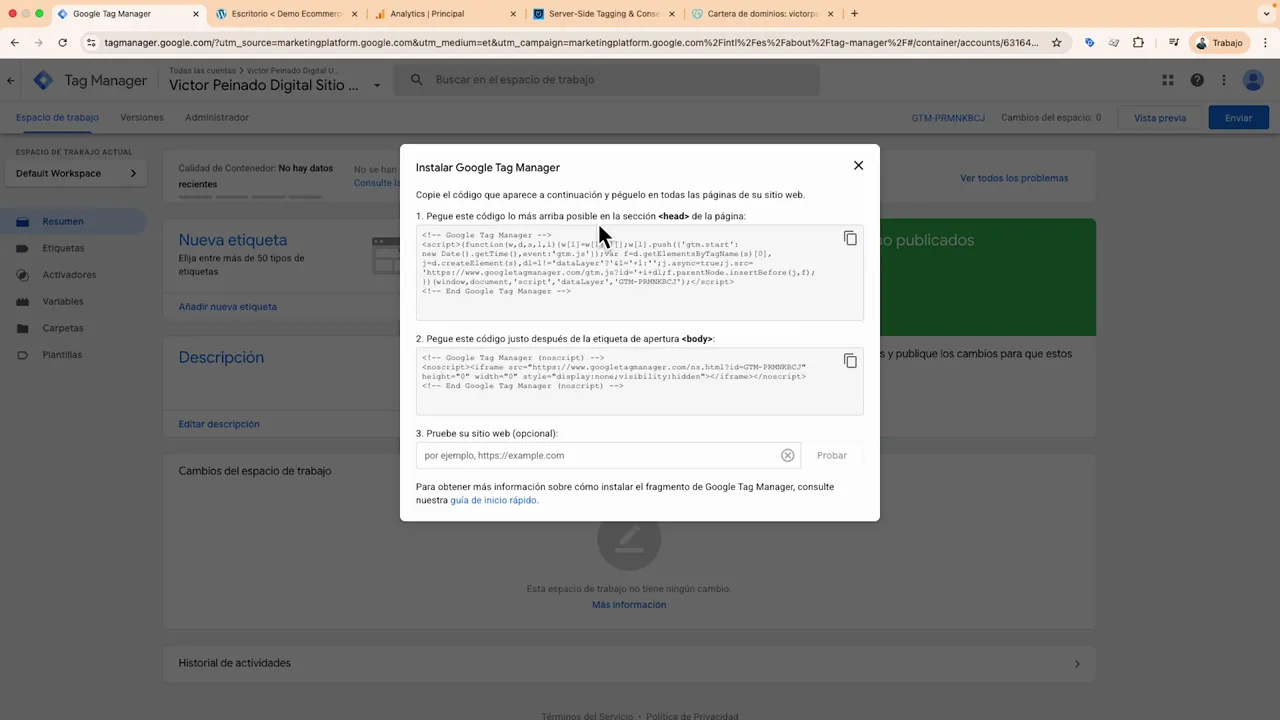Click Añadir nueva etiqueta
1280x720 pixels.
[227, 306]
